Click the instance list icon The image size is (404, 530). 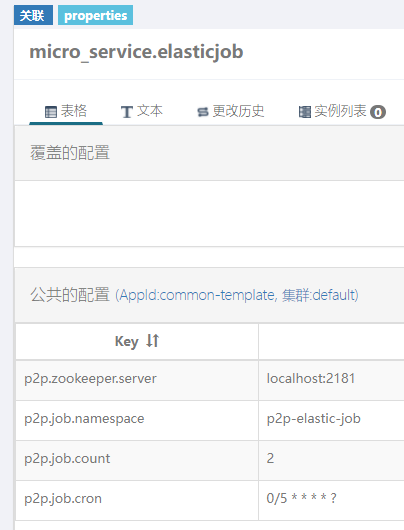point(305,112)
